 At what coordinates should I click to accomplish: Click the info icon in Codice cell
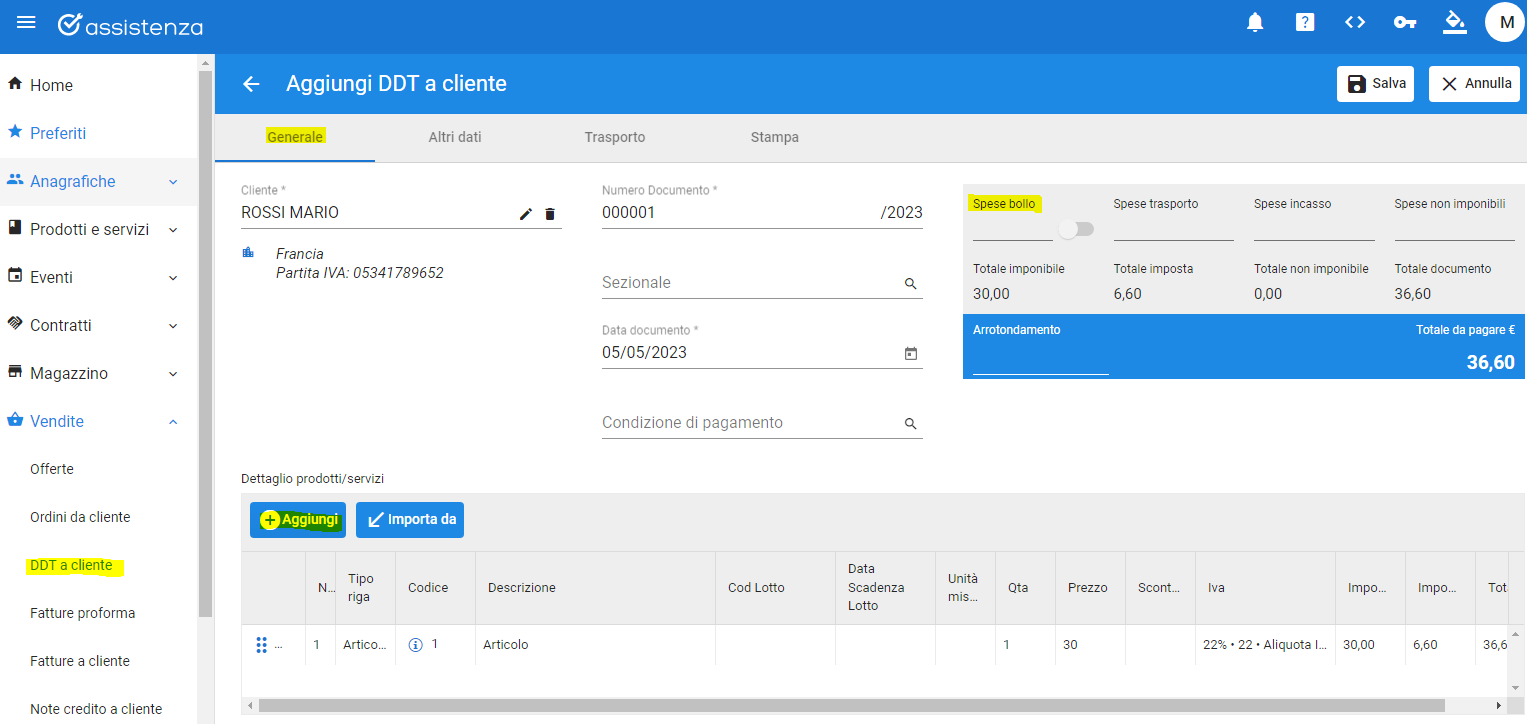pos(416,645)
